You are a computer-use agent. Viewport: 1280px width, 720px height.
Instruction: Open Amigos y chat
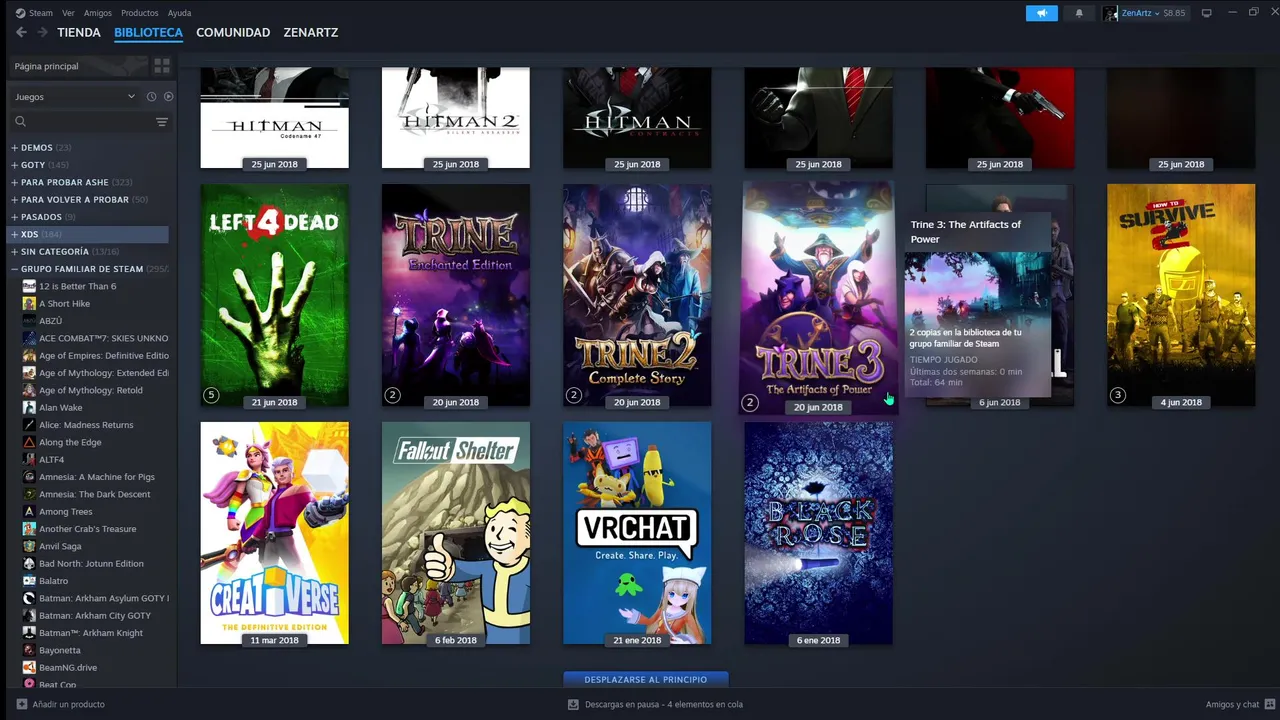(1240, 704)
